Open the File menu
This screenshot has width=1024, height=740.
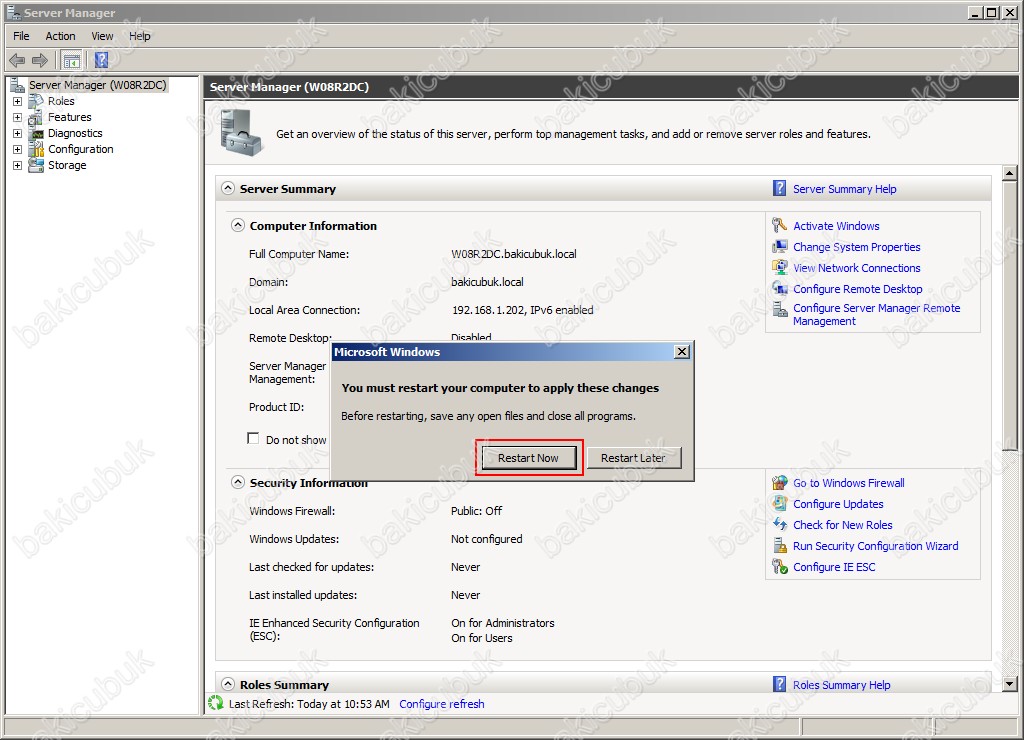click(22, 36)
